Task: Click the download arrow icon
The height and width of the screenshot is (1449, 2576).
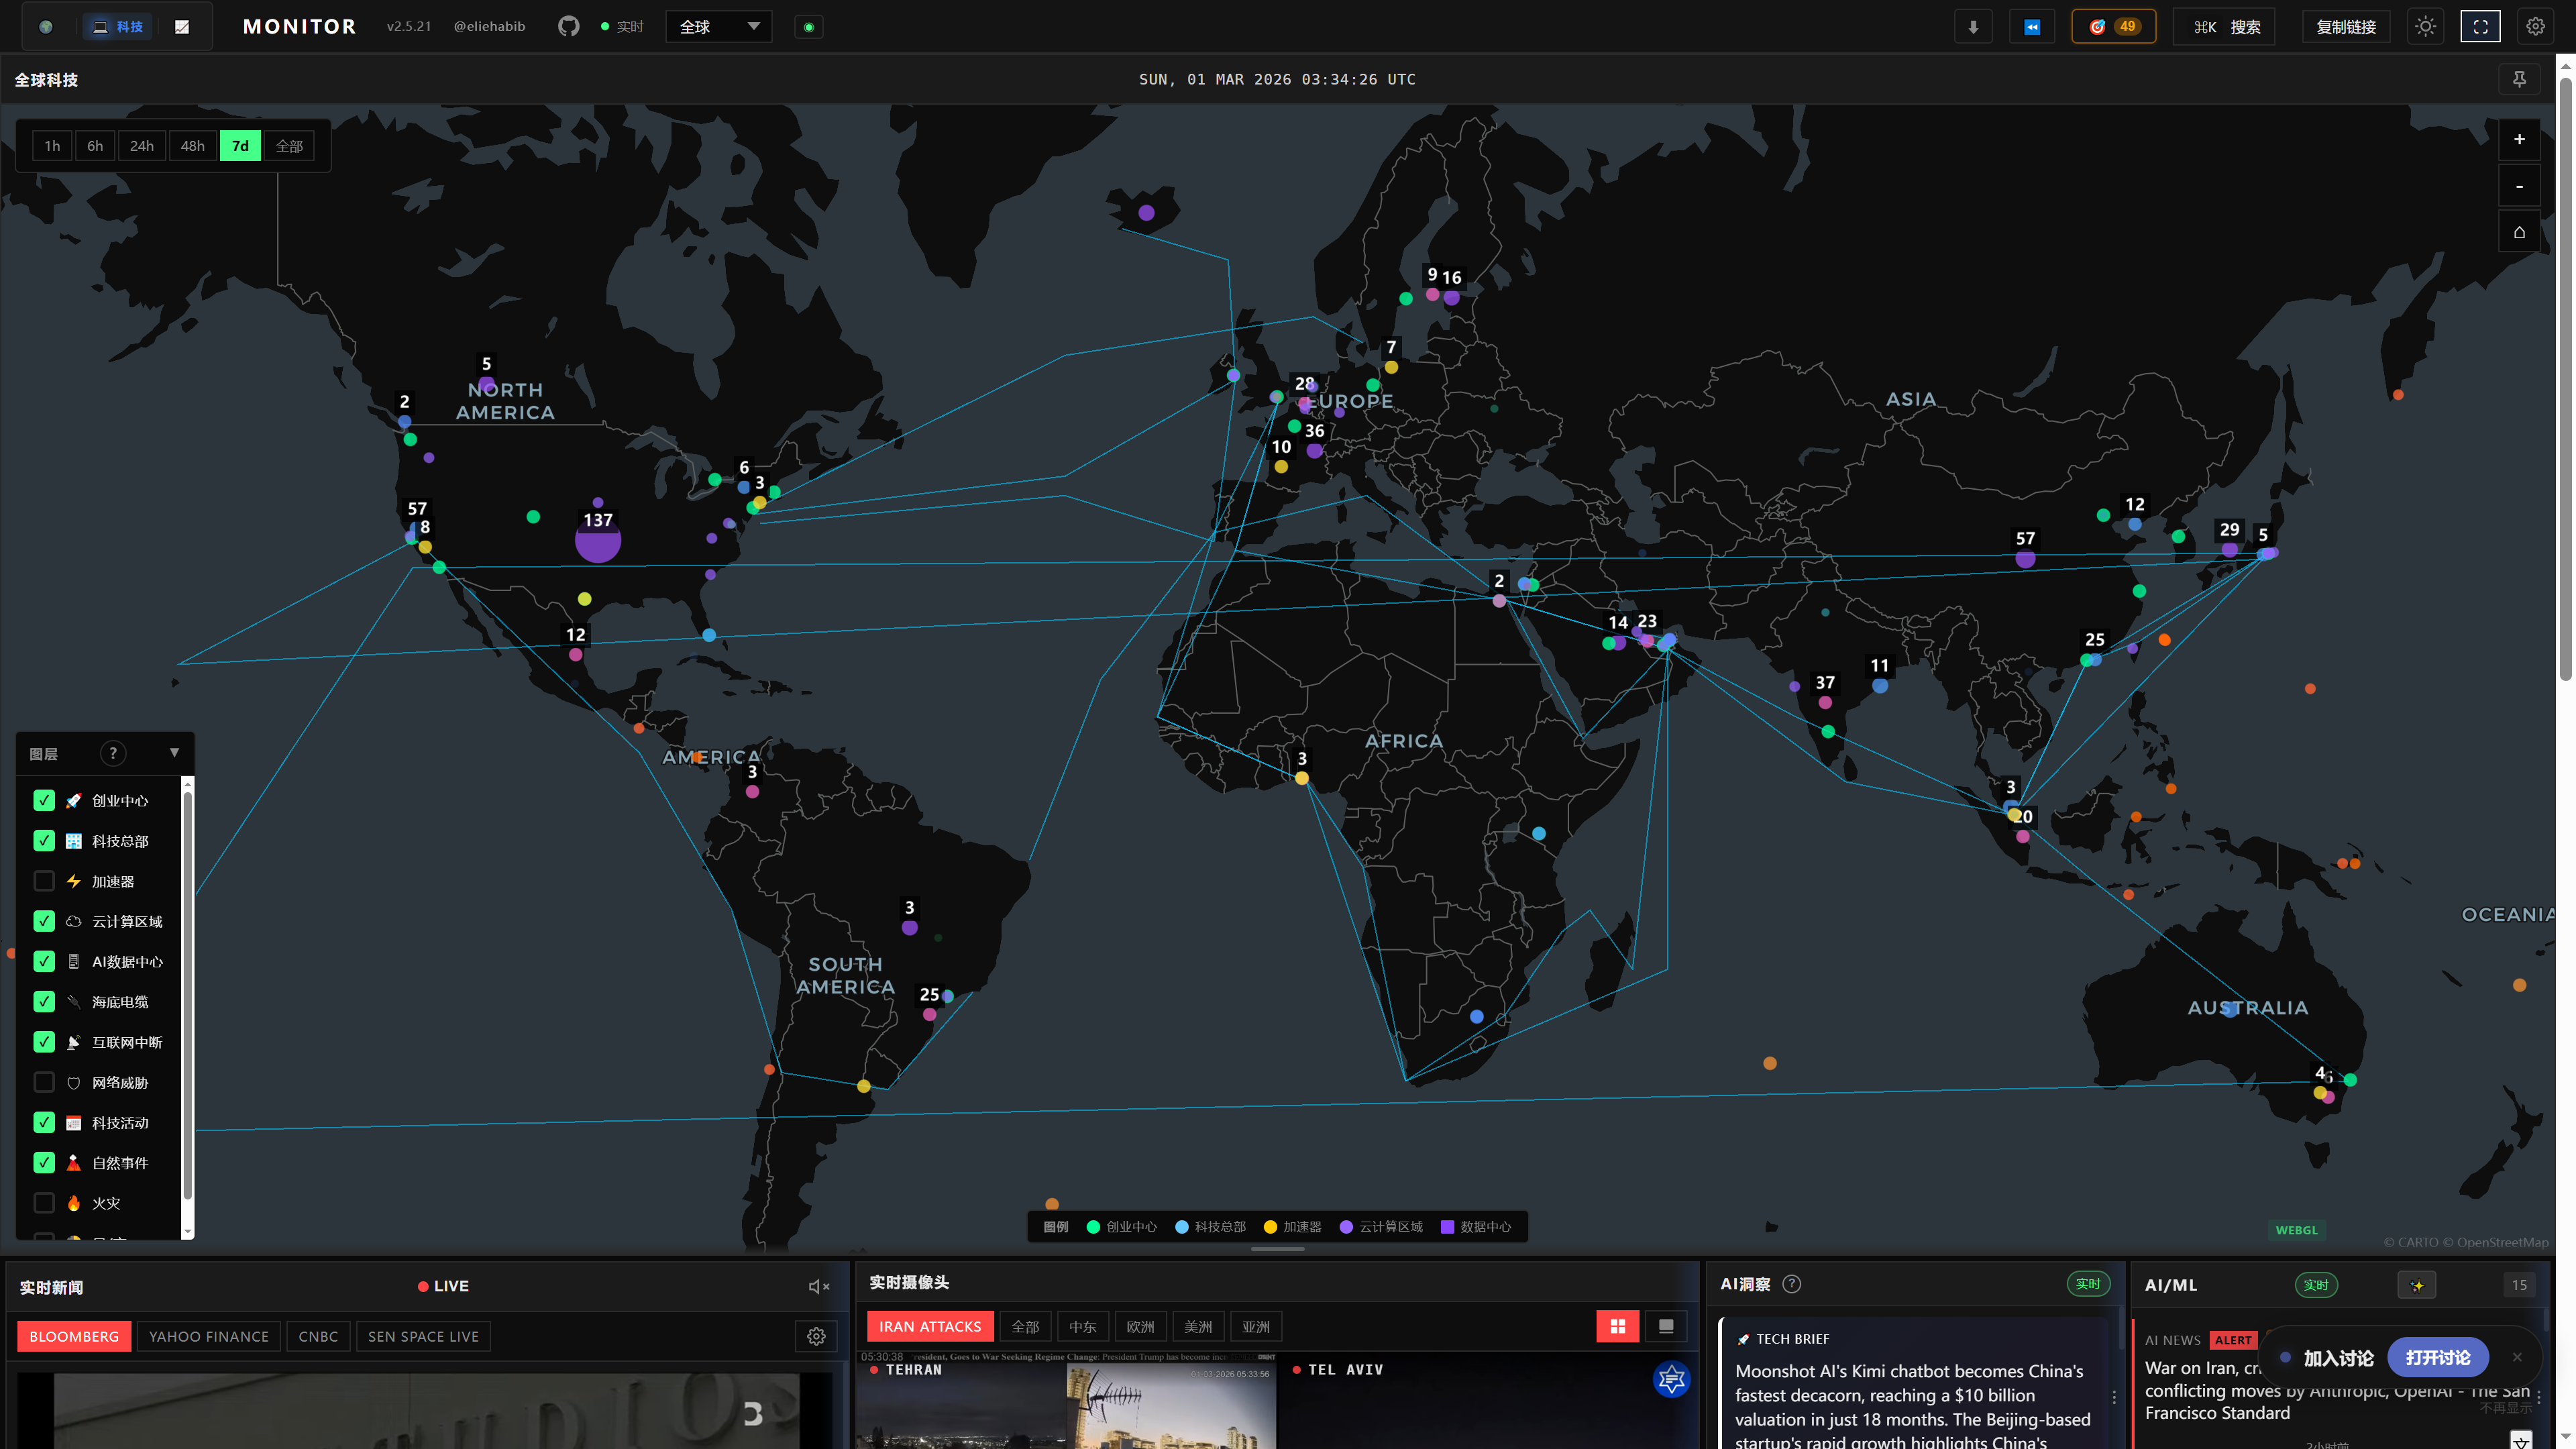Action: (x=1973, y=27)
